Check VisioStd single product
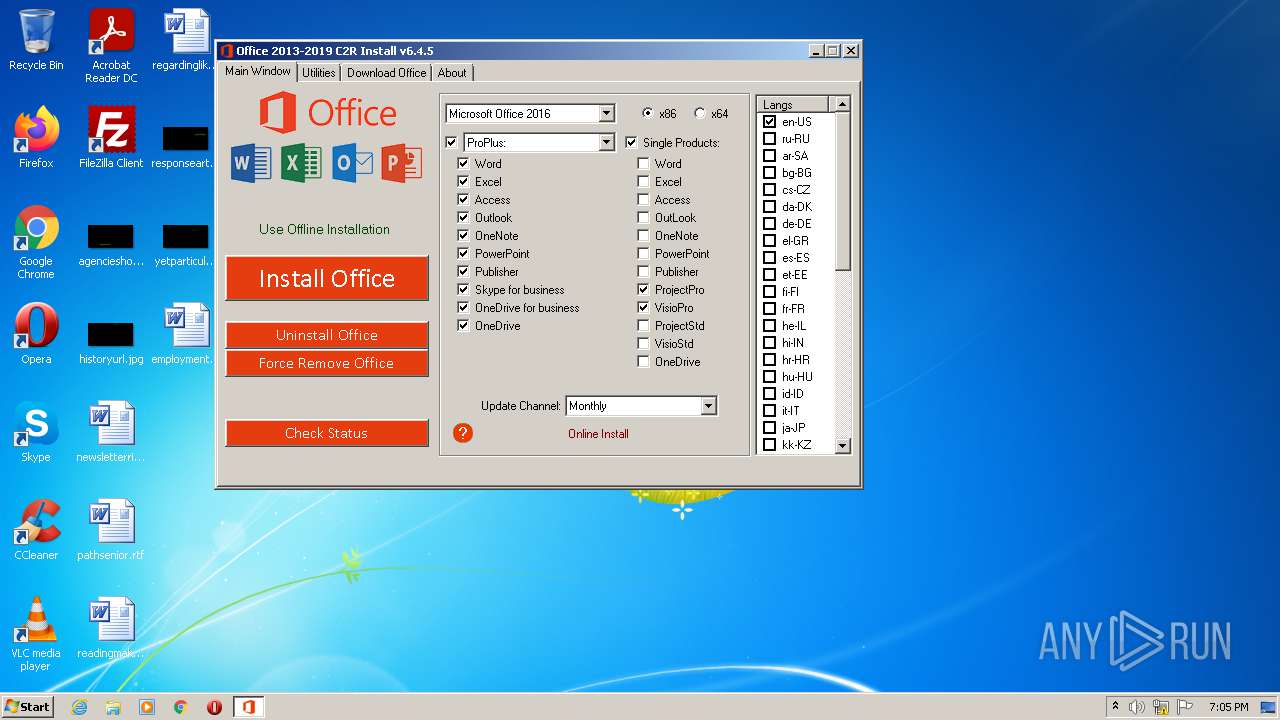The height and width of the screenshot is (720, 1280). (643, 343)
